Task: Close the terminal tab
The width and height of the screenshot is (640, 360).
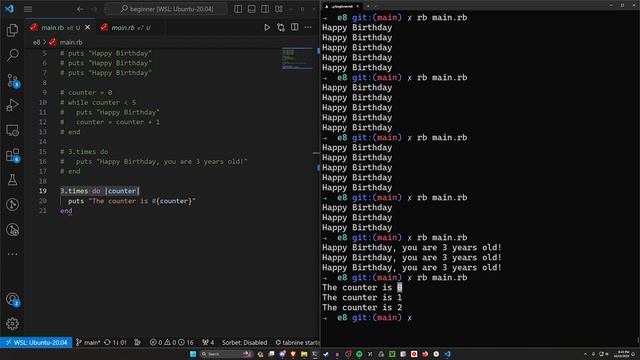Action: click(358, 6)
